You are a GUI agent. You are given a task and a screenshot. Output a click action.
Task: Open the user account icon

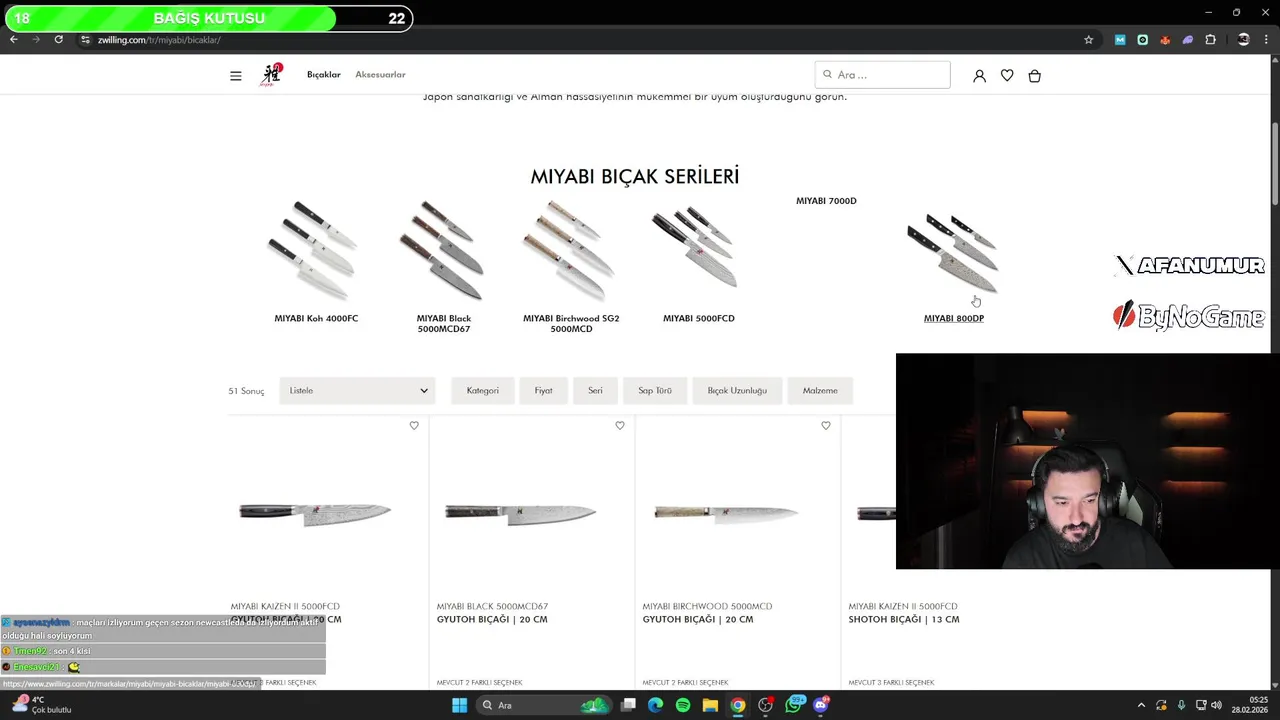click(979, 76)
